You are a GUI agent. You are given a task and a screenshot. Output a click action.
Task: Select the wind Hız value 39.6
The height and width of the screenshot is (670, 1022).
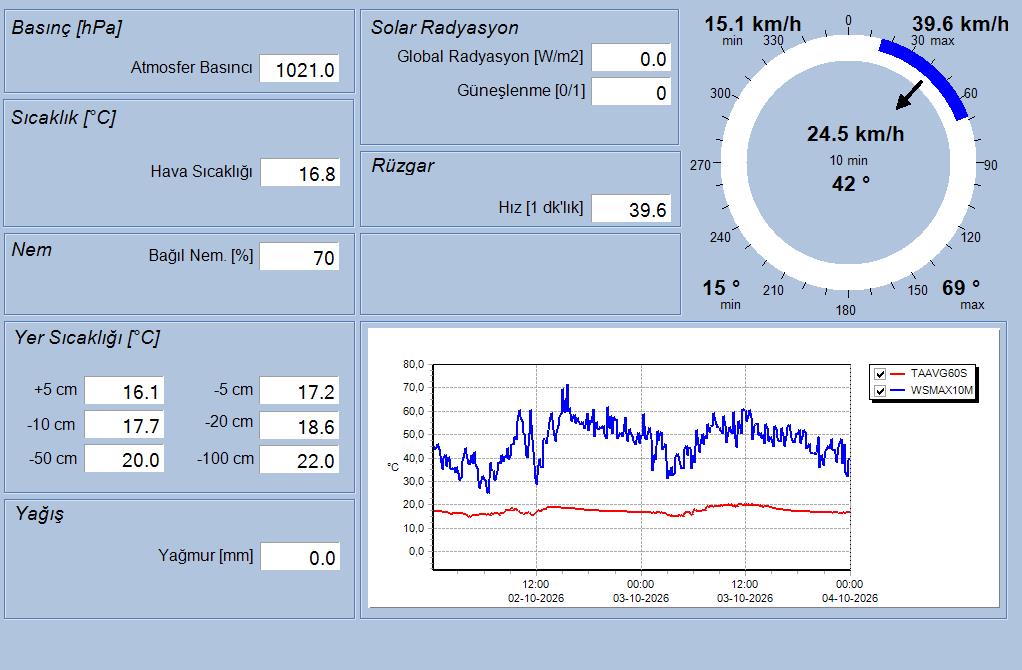[631, 209]
